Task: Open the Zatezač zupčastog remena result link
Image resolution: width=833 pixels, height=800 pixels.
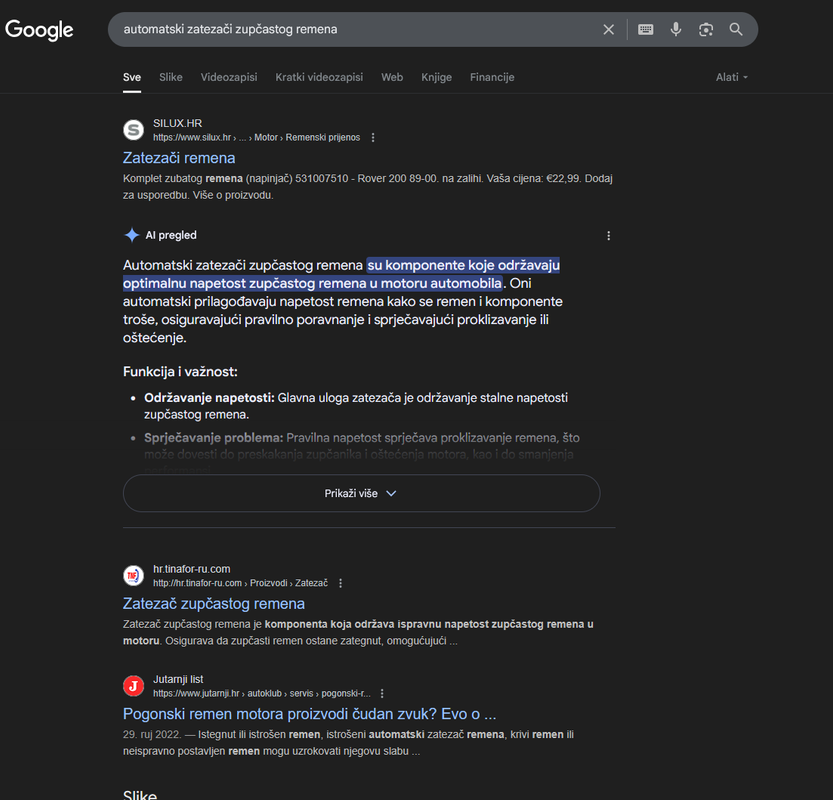Action: (214, 603)
